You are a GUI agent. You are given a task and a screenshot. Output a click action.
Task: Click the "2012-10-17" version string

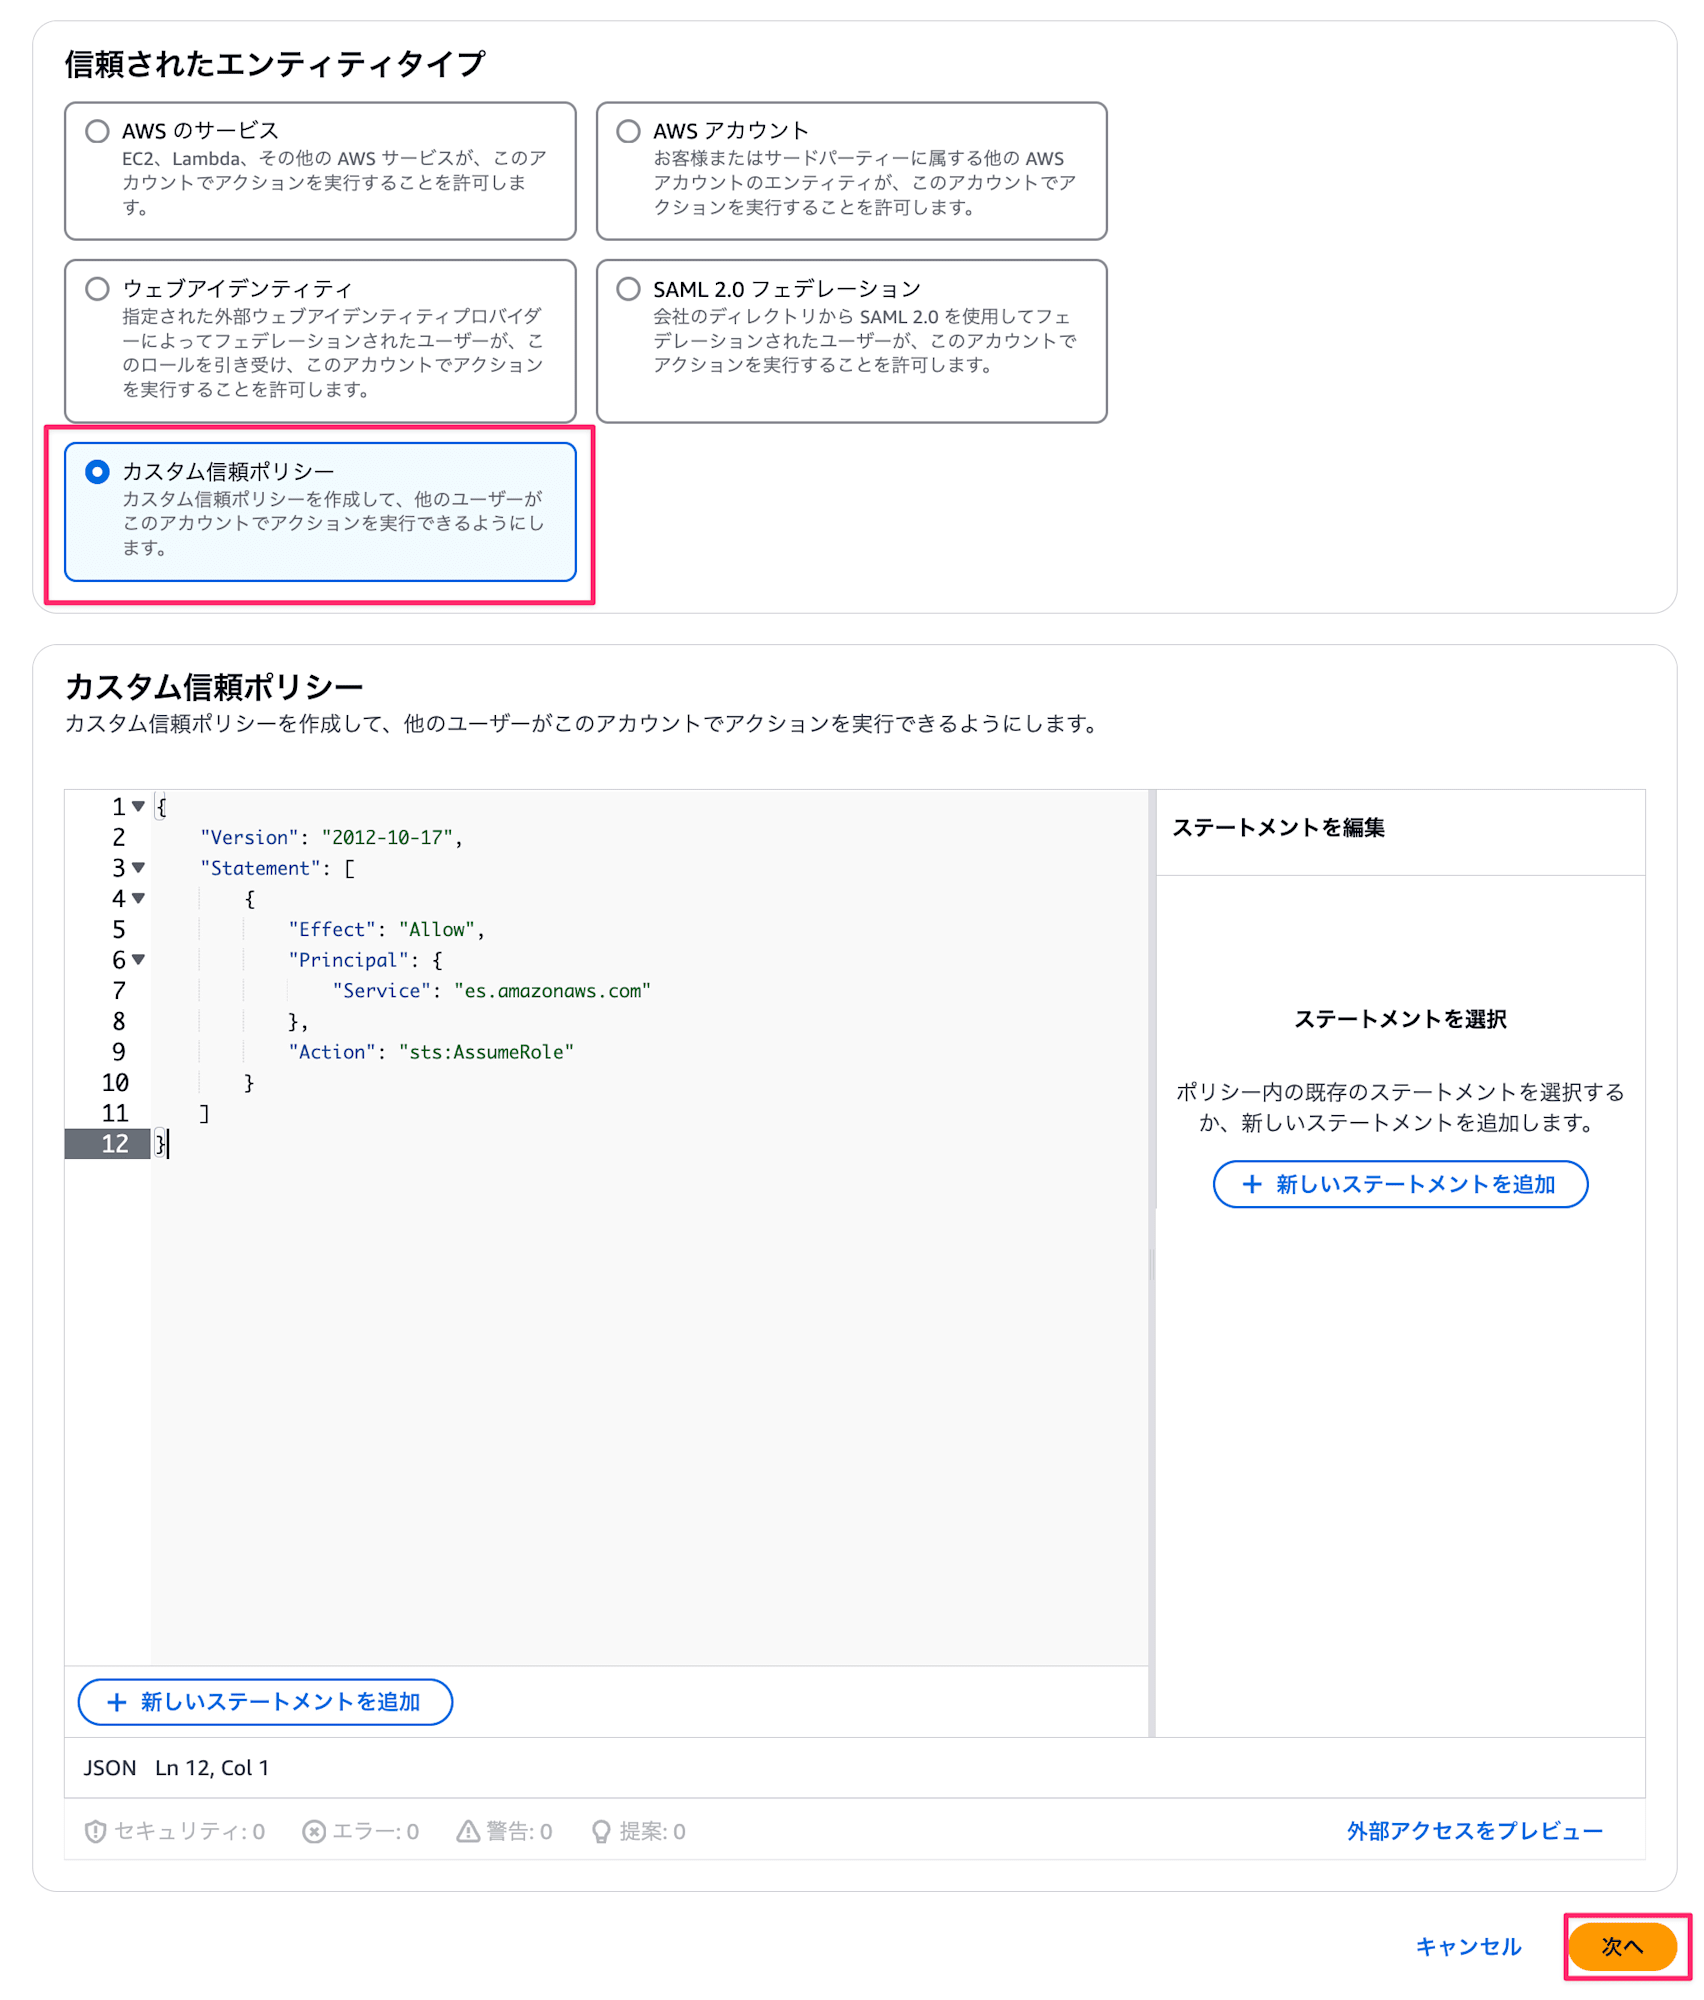coord(387,838)
